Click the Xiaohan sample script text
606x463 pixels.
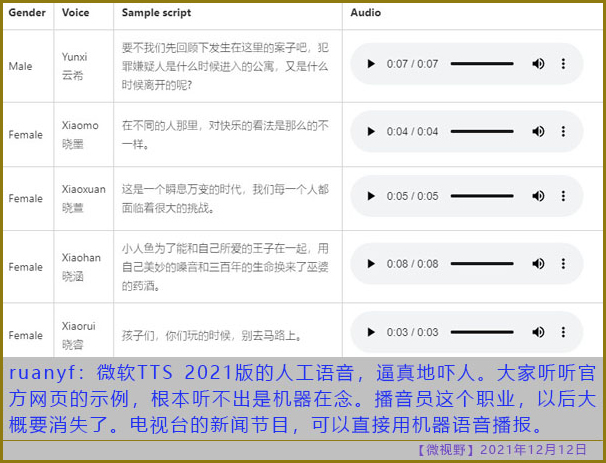click(x=225, y=267)
